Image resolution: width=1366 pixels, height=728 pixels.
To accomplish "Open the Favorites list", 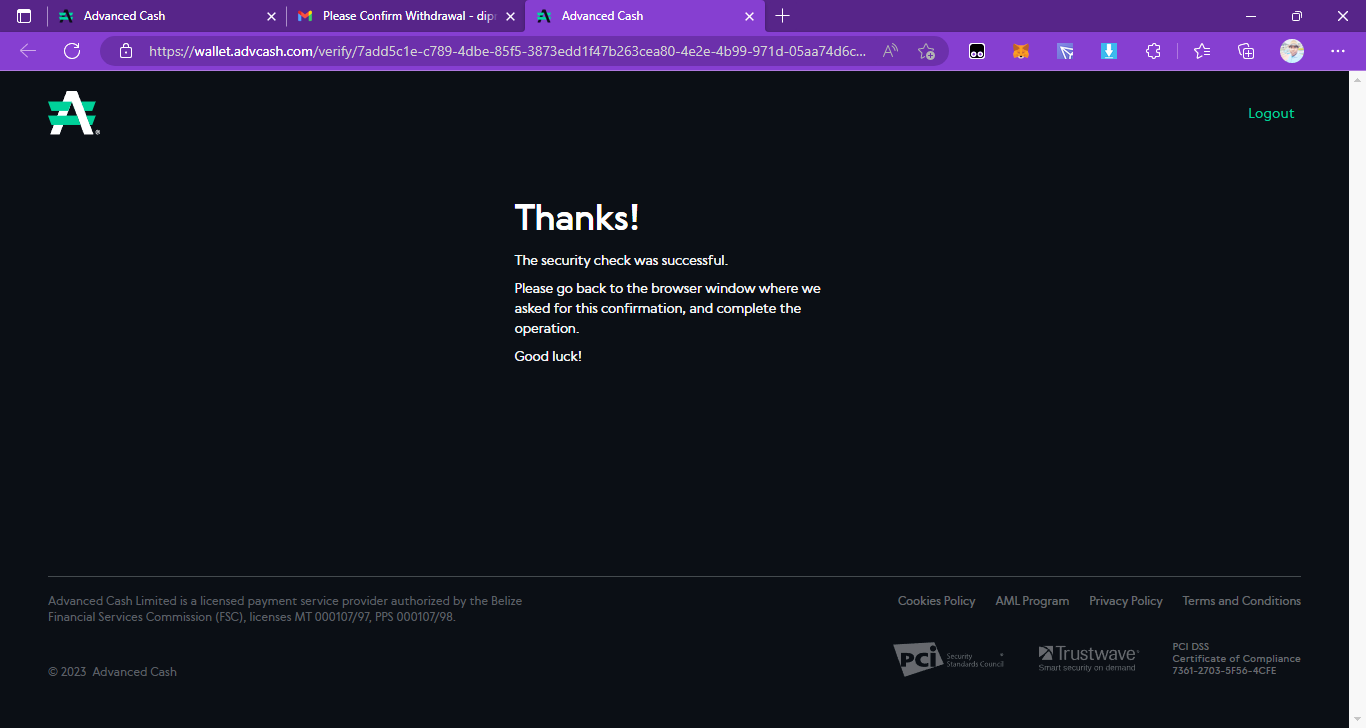I will (x=1202, y=51).
